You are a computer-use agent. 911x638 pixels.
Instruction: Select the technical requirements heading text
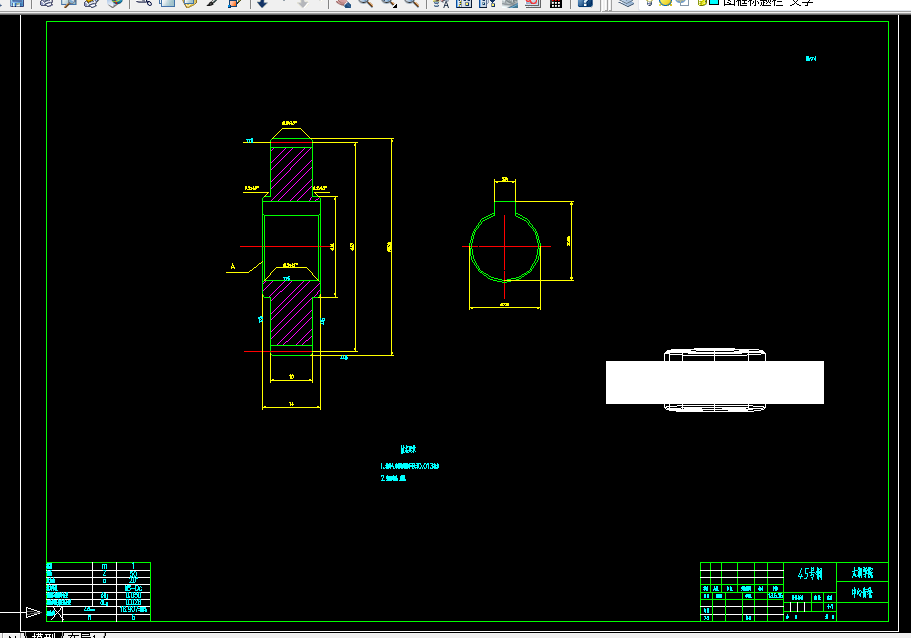tap(408, 449)
